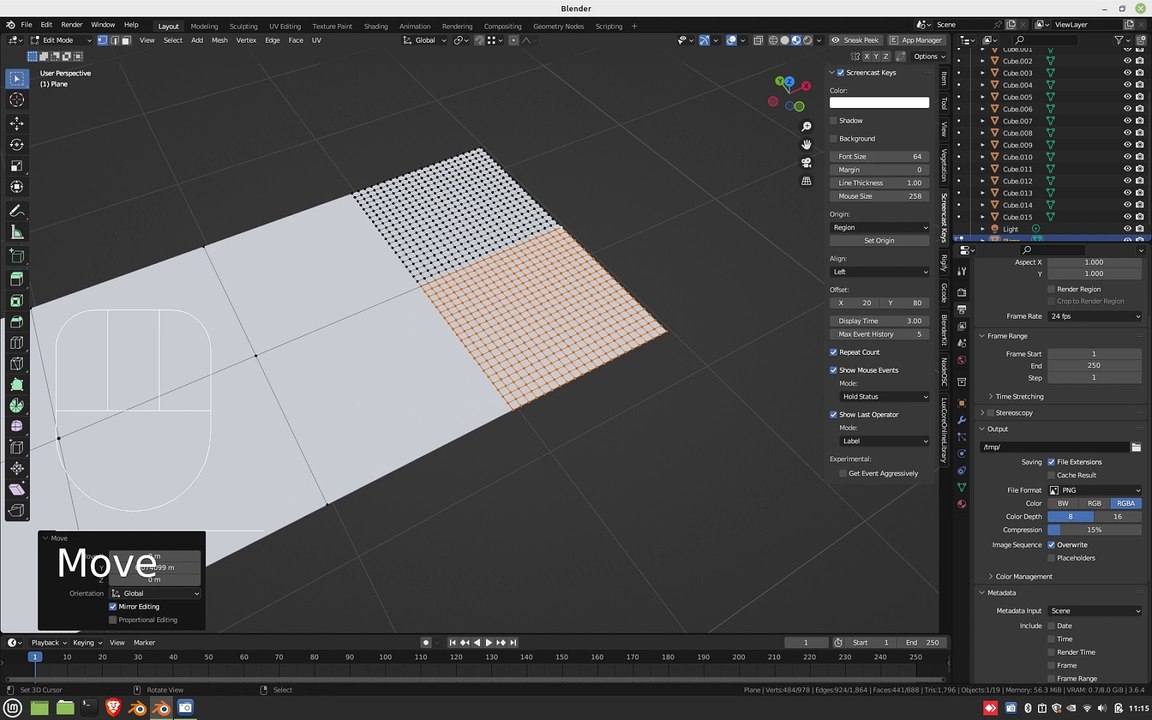Open the Vegetation sidebar tab
1152x720 pixels.
[944, 165]
